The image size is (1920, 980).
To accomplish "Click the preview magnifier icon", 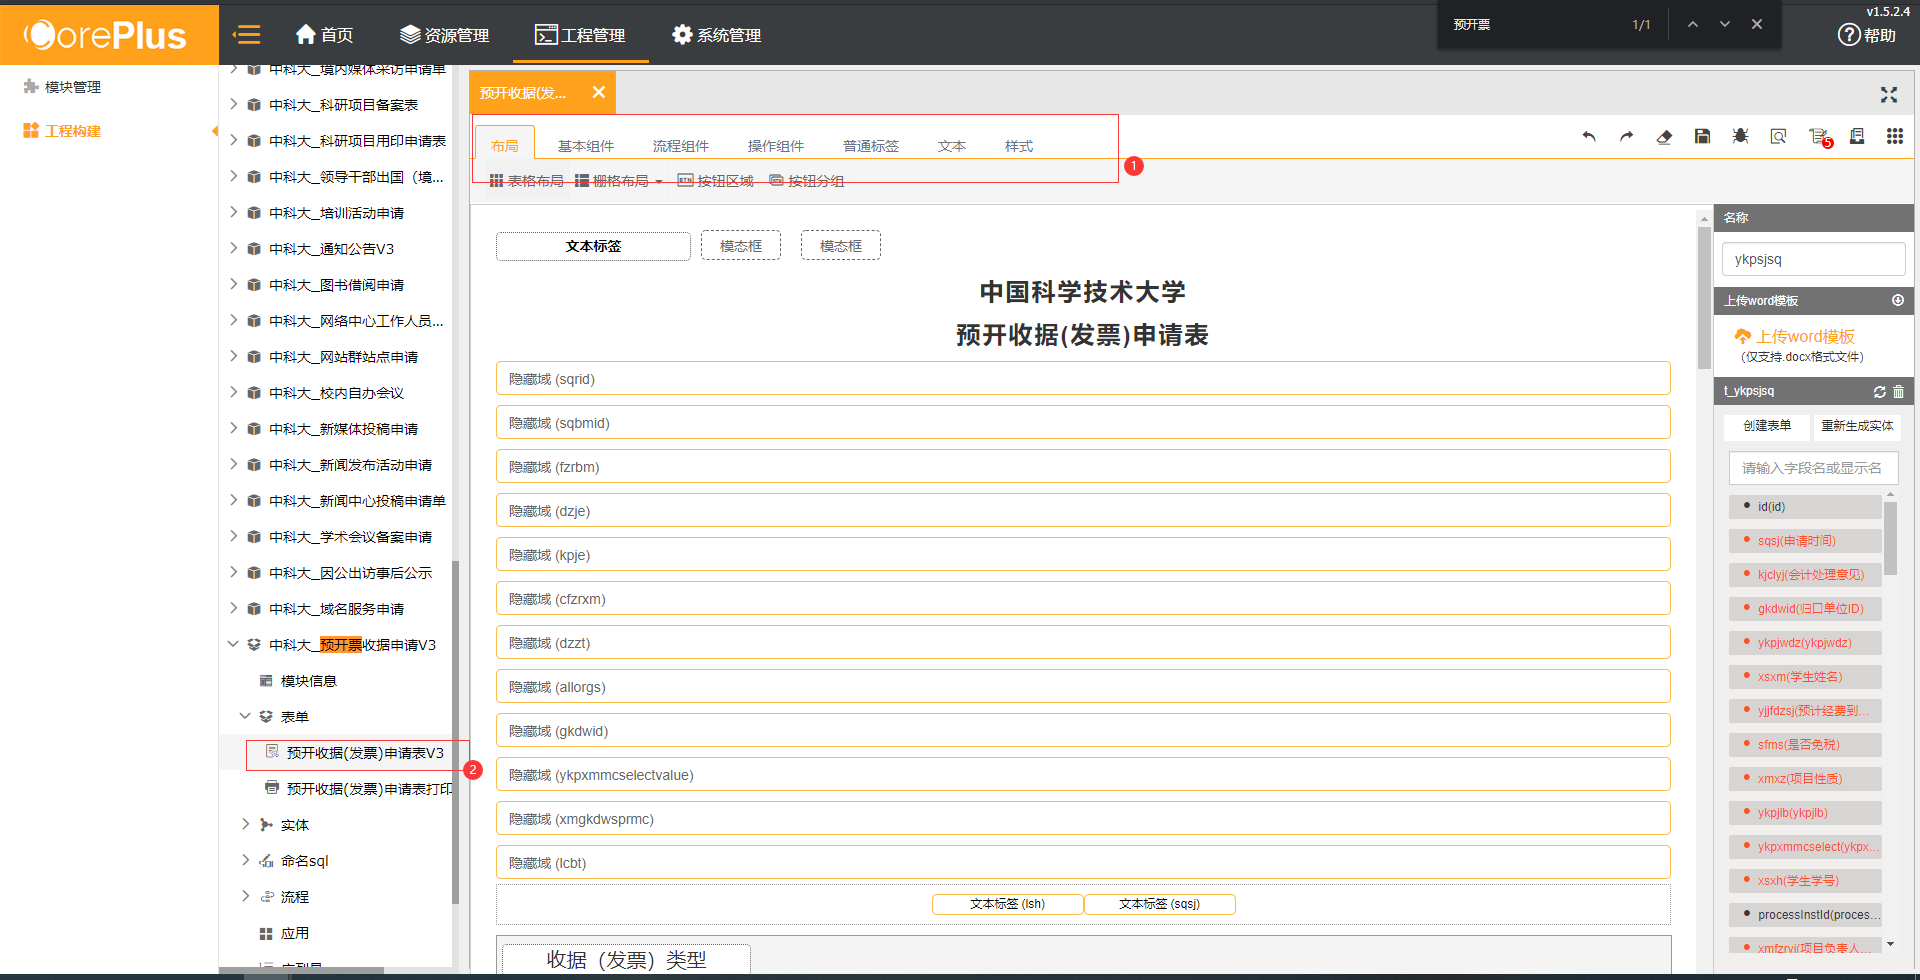I will [1778, 137].
